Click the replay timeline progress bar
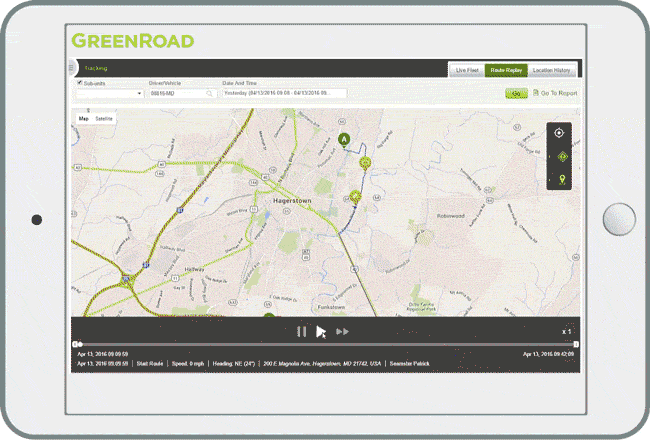This screenshot has height=440, width=650. pyautogui.click(x=325, y=344)
